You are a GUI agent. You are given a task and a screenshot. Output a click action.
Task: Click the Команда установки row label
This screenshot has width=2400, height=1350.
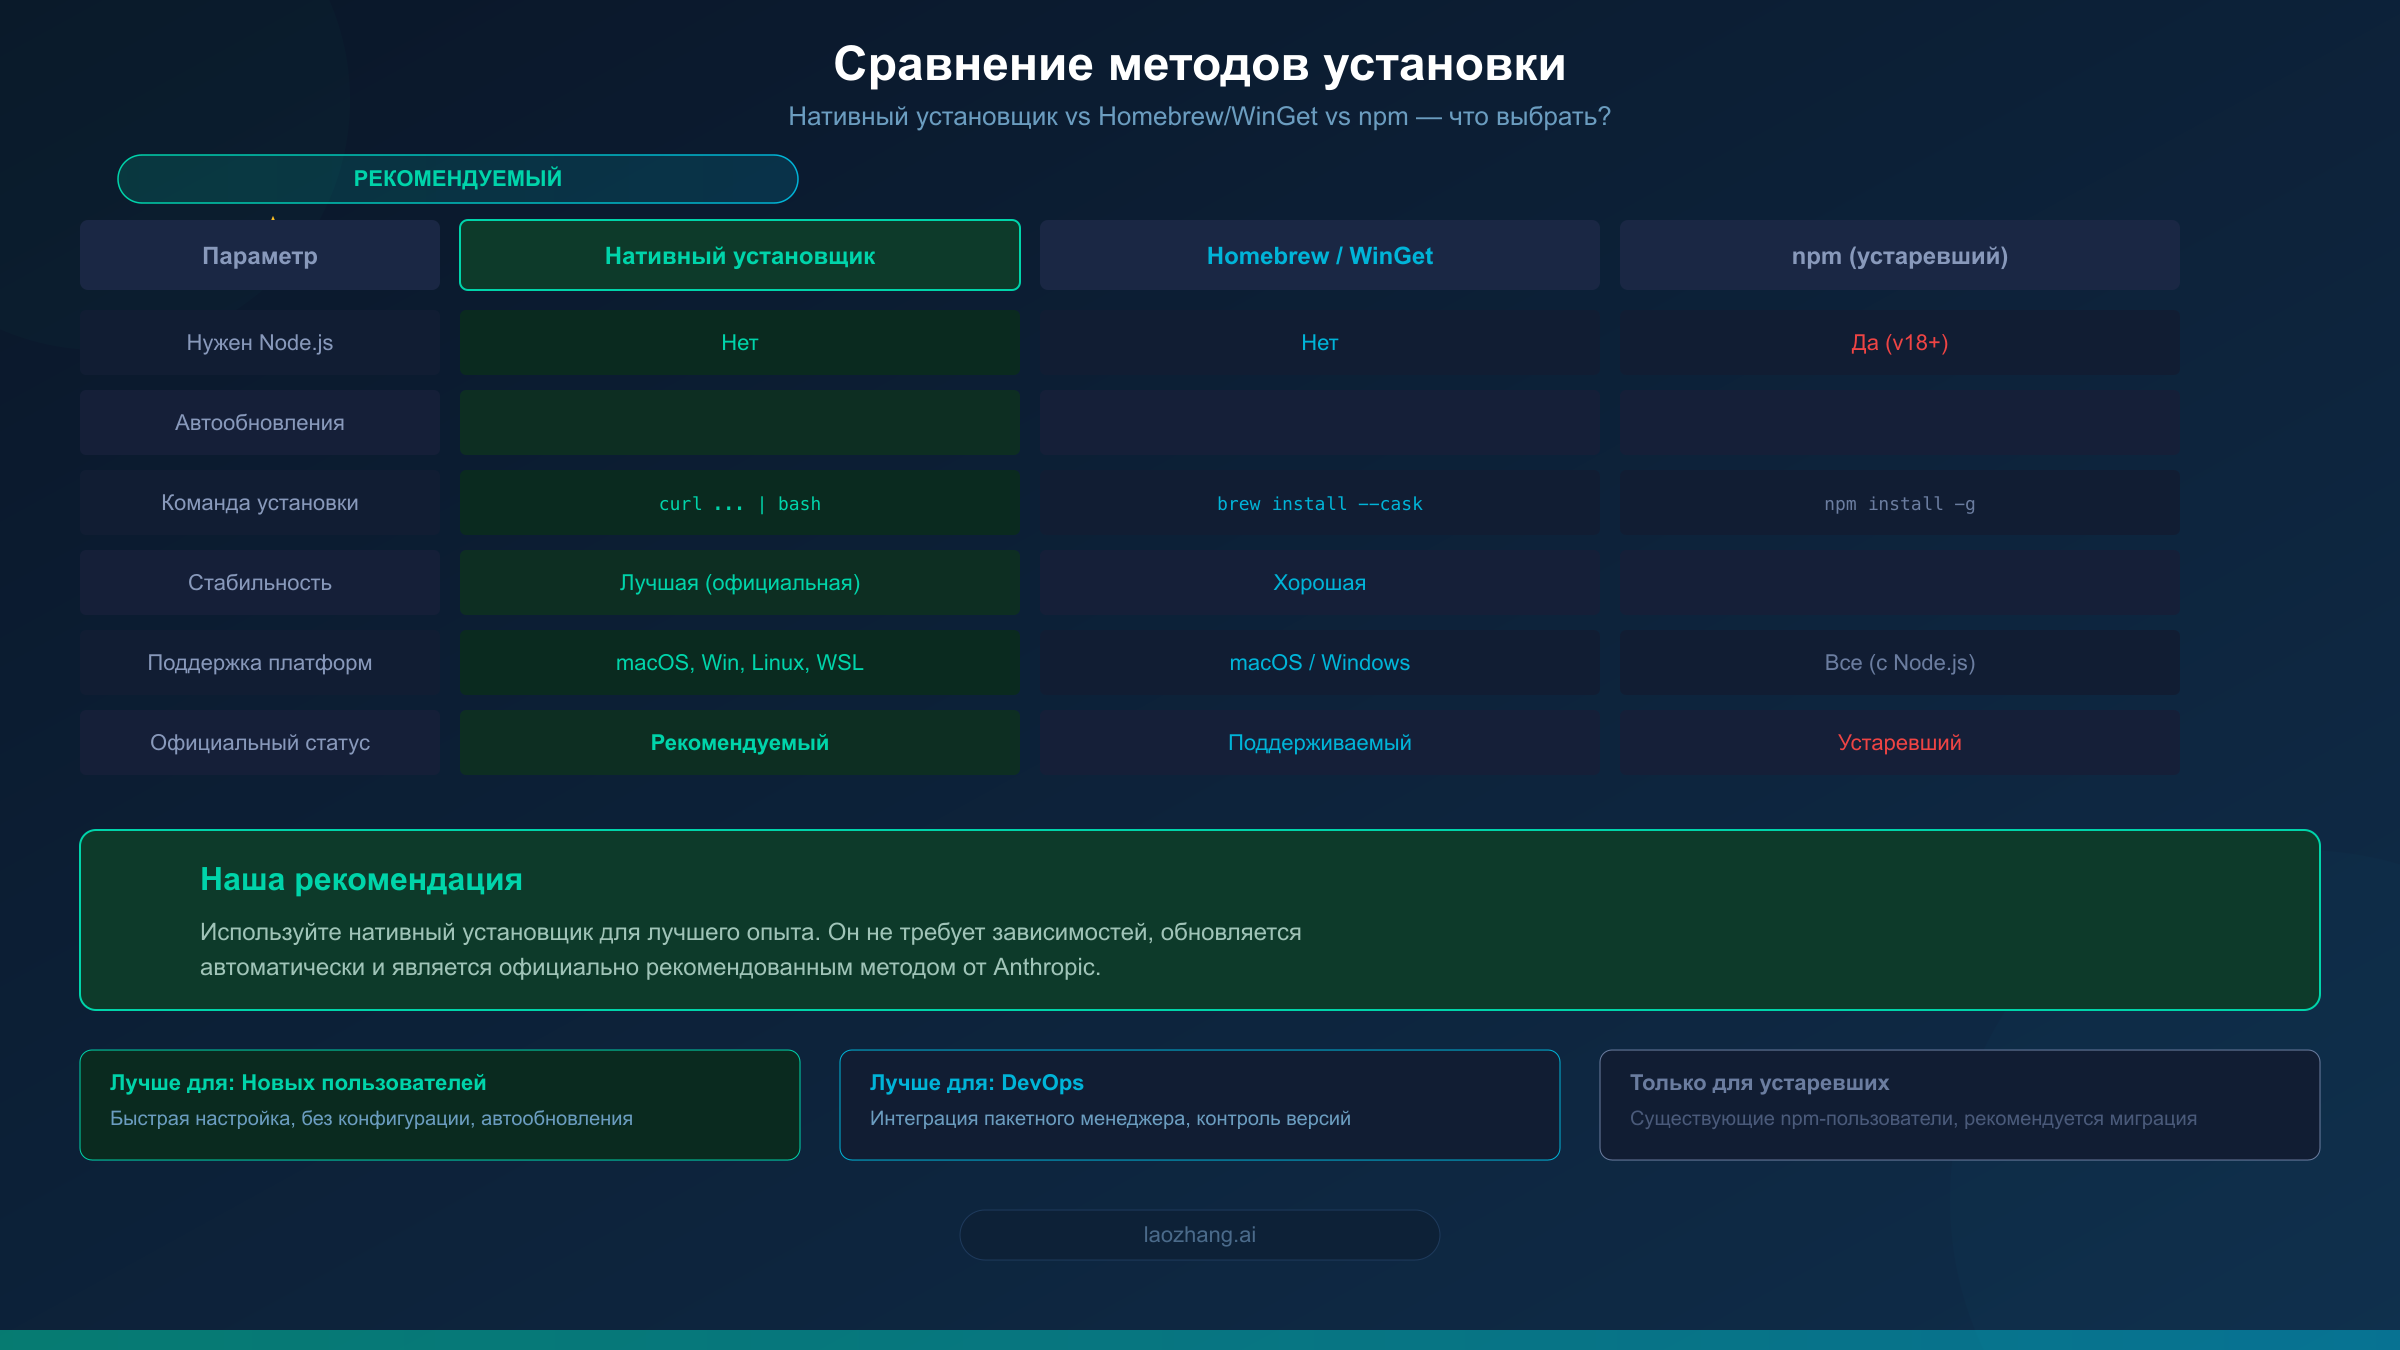point(259,502)
